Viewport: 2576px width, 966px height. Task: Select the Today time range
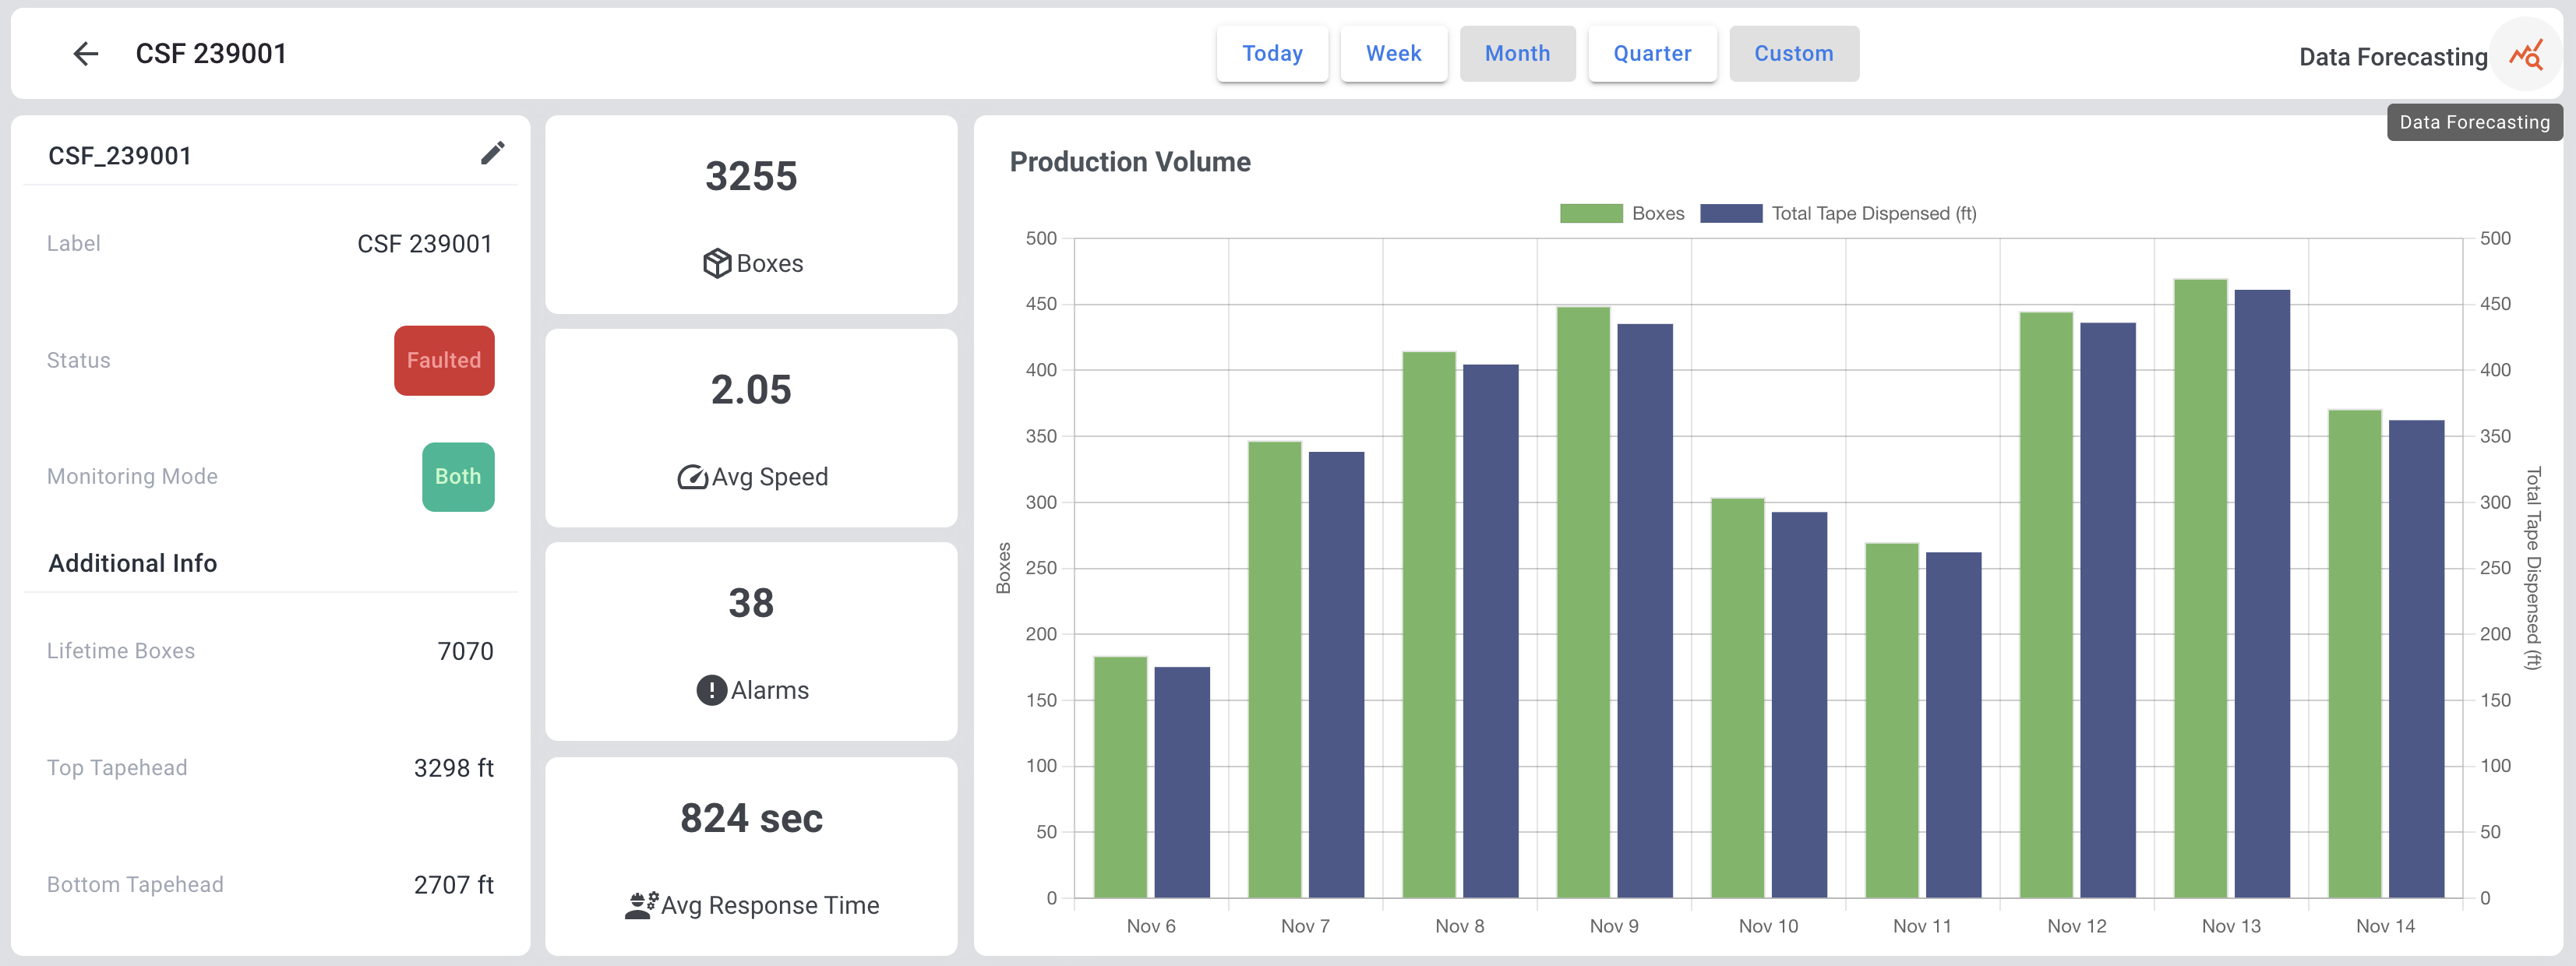[x=1272, y=54]
